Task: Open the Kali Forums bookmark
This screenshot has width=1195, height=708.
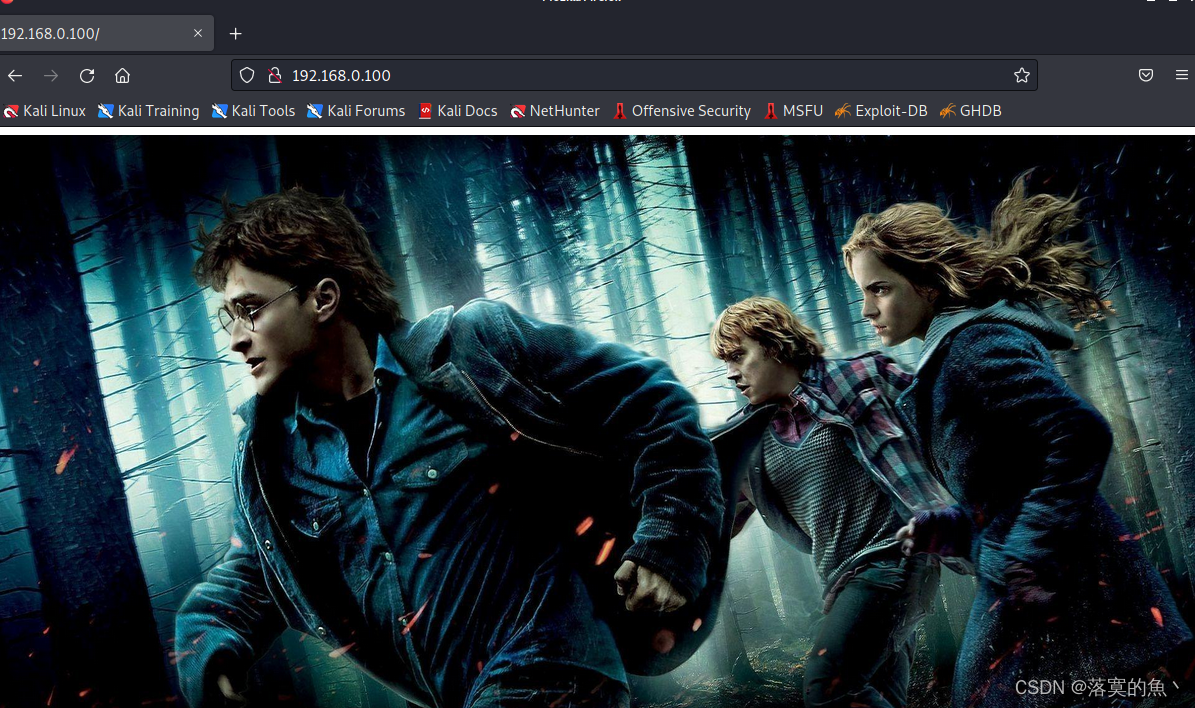Action: coord(356,111)
